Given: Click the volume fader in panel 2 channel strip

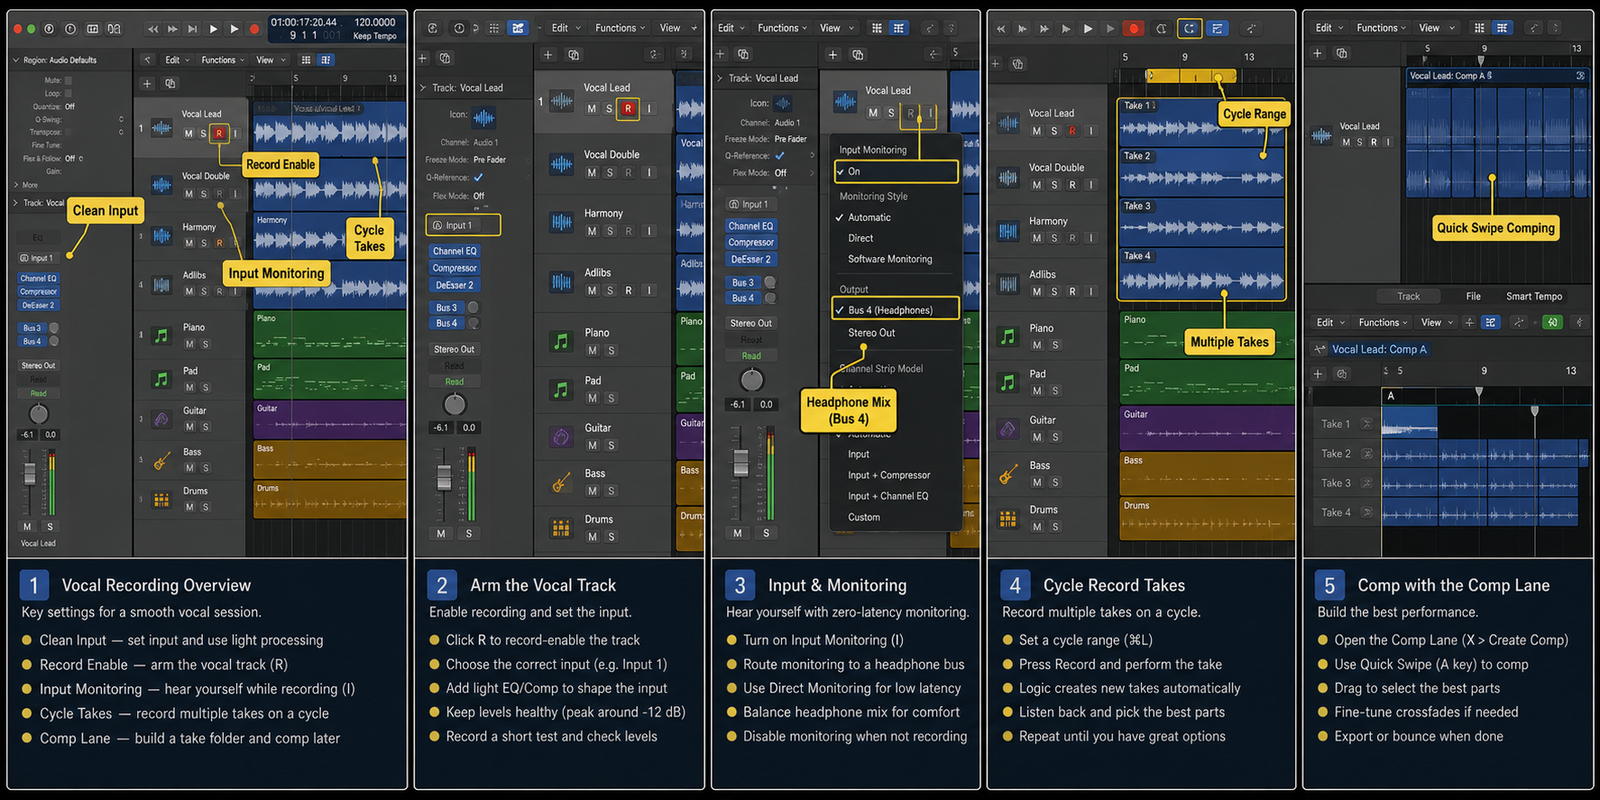Looking at the screenshot, I should (444, 478).
